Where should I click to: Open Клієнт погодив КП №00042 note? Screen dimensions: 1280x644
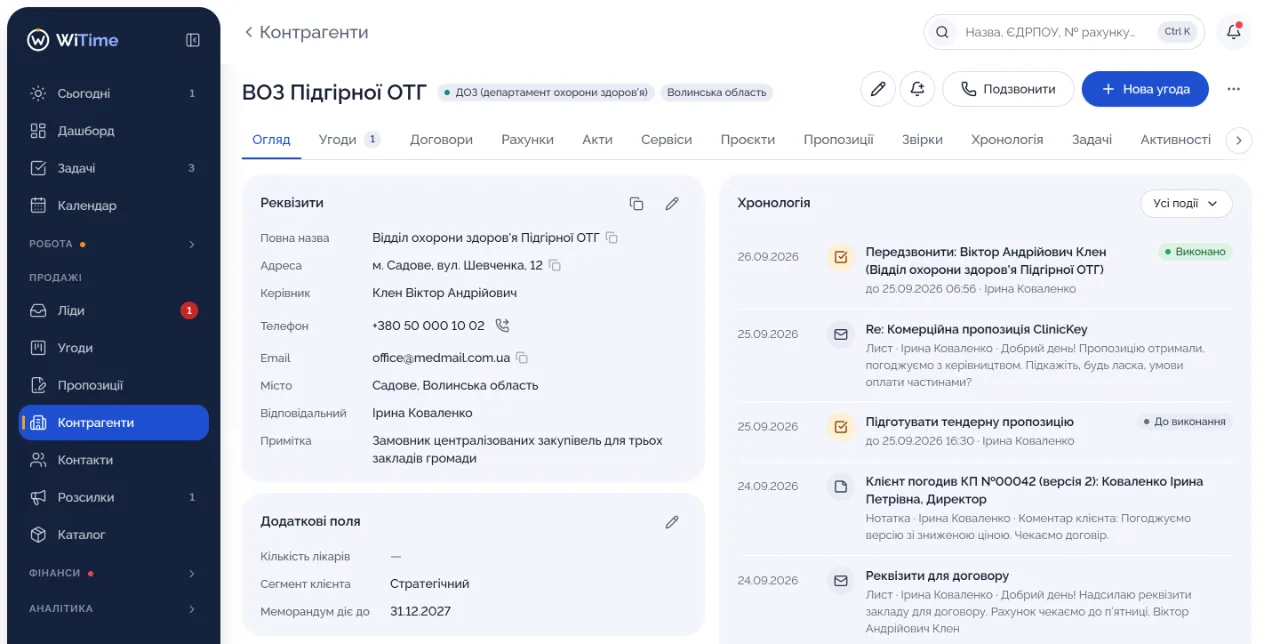tap(1034, 490)
